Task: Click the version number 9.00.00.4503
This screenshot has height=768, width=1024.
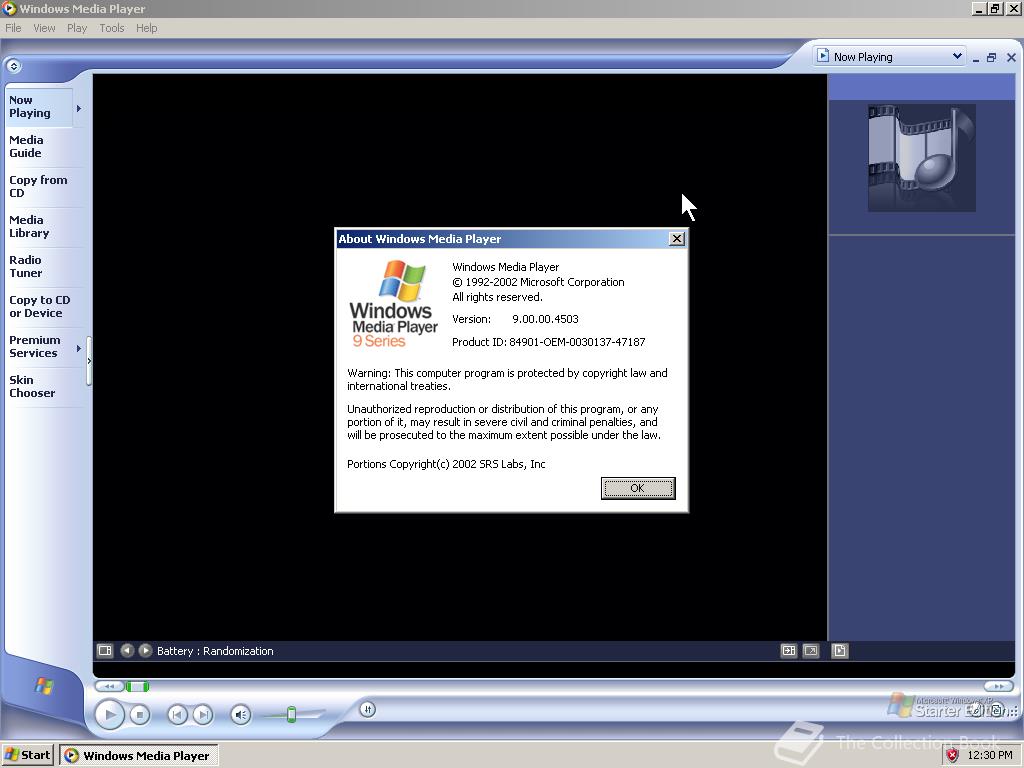Action: pyautogui.click(x=545, y=319)
